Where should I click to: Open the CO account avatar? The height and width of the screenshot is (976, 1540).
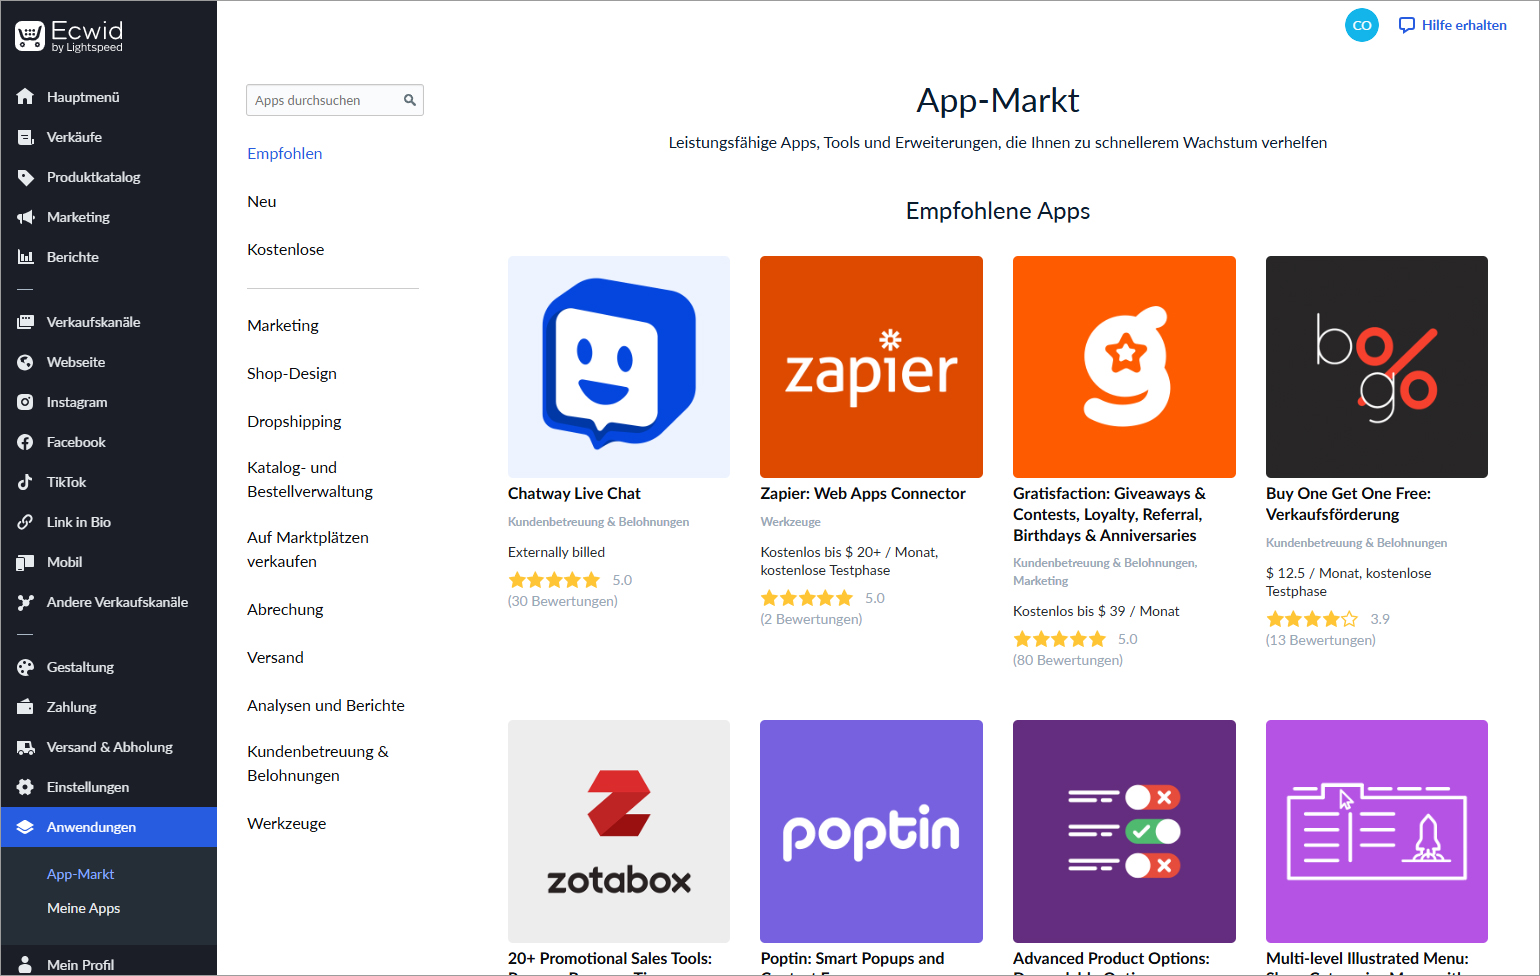tap(1361, 26)
